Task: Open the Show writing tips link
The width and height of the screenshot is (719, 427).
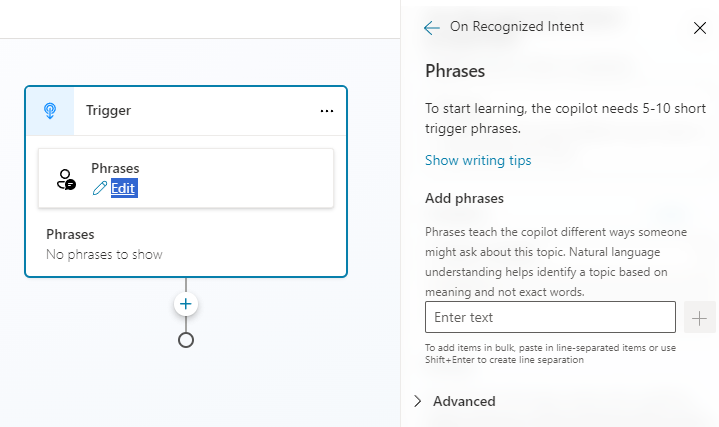Action: pyautogui.click(x=478, y=160)
